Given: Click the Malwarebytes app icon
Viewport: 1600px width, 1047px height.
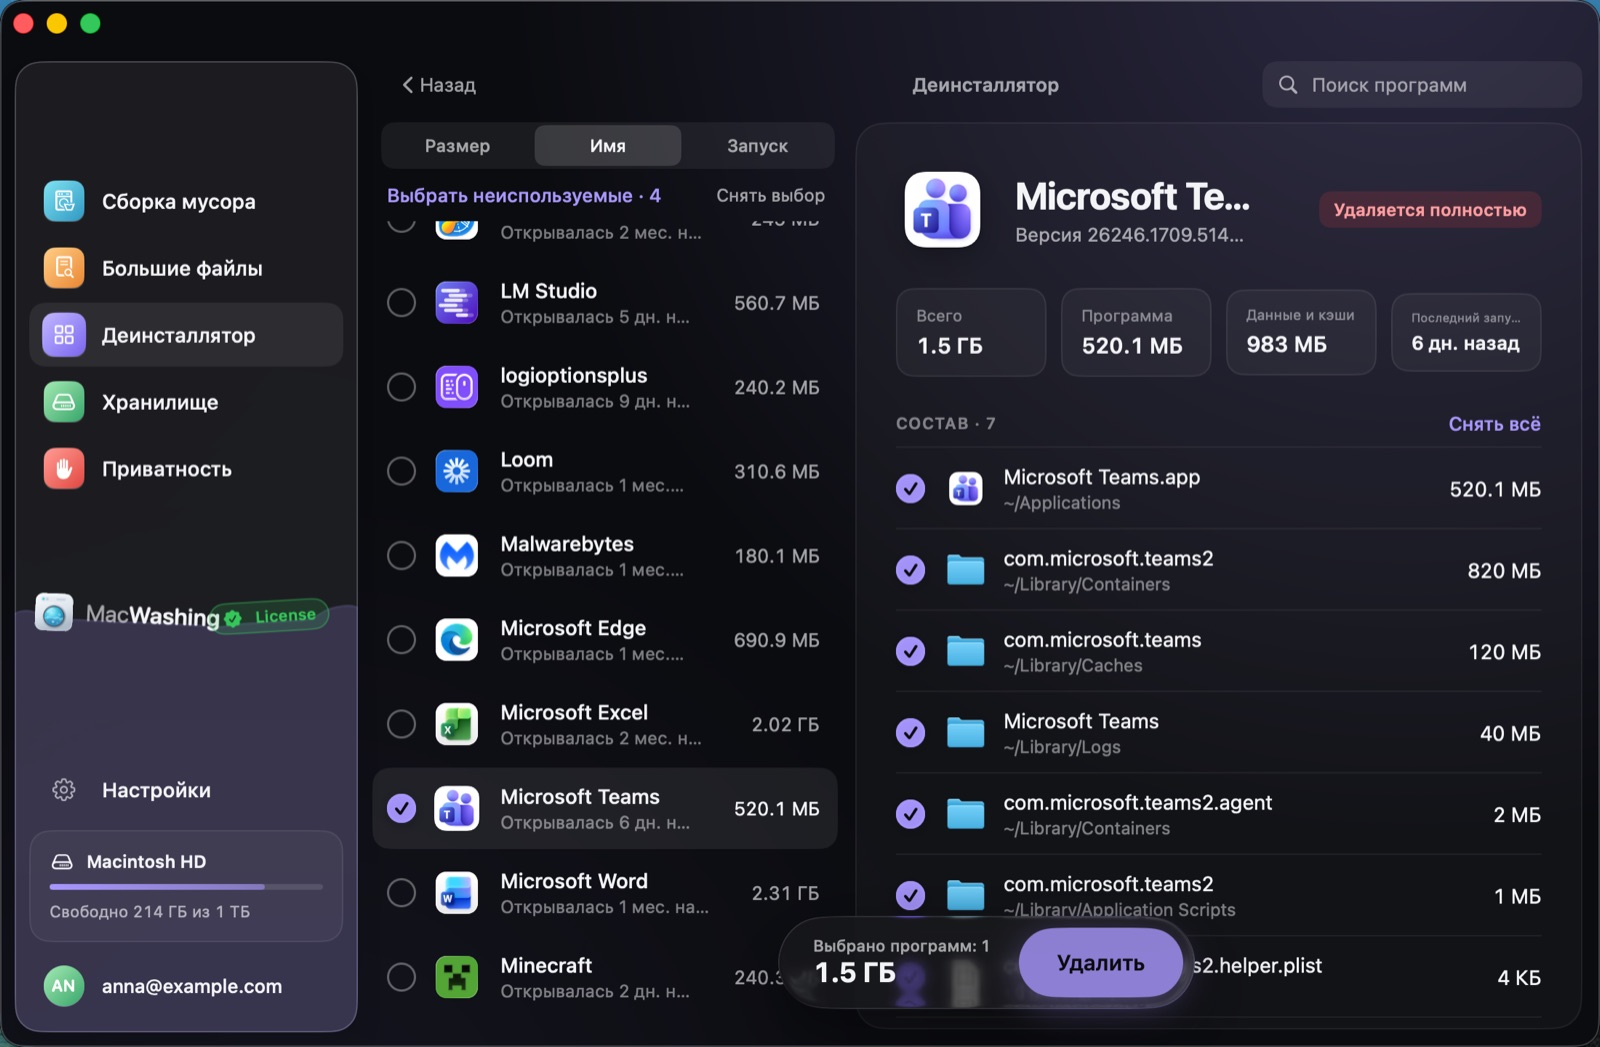Looking at the screenshot, I should tap(457, 555).
